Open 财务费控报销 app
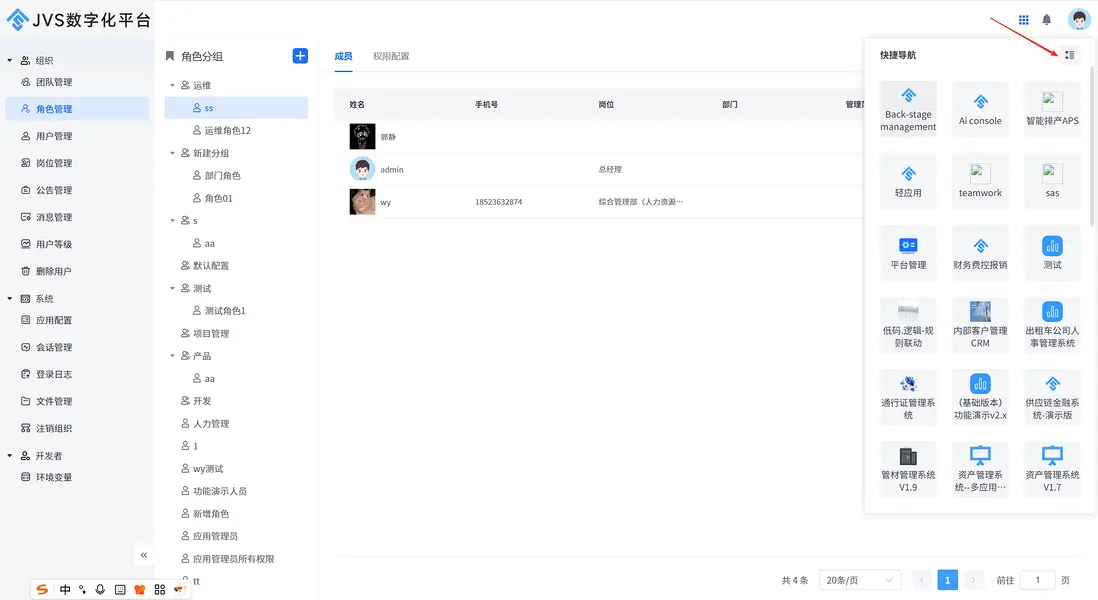The width and height of the screenshot is (1098, 600). point(980,253)
